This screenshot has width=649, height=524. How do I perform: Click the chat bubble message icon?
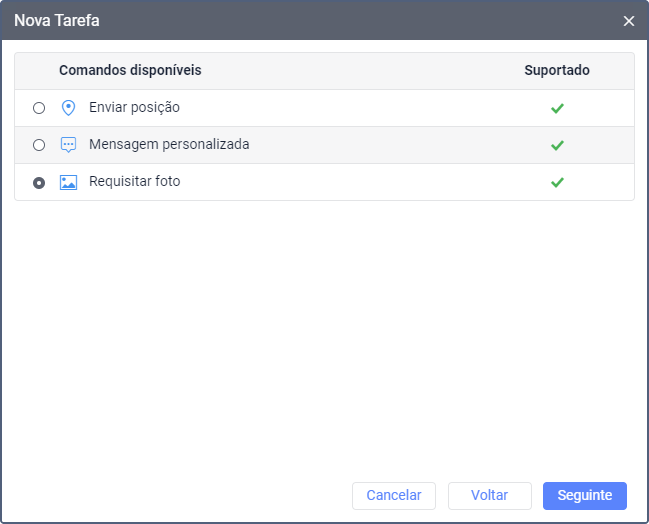[x=68, y=145]
